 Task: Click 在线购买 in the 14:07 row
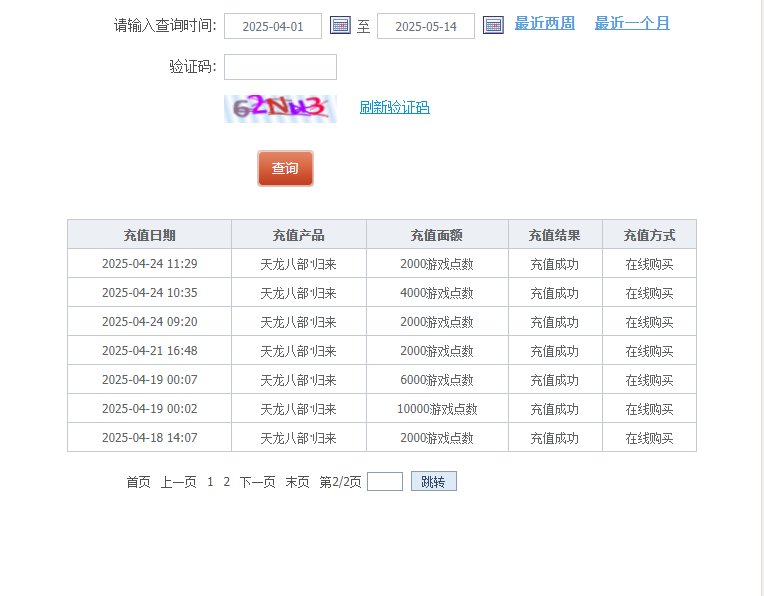click(649, 438)
